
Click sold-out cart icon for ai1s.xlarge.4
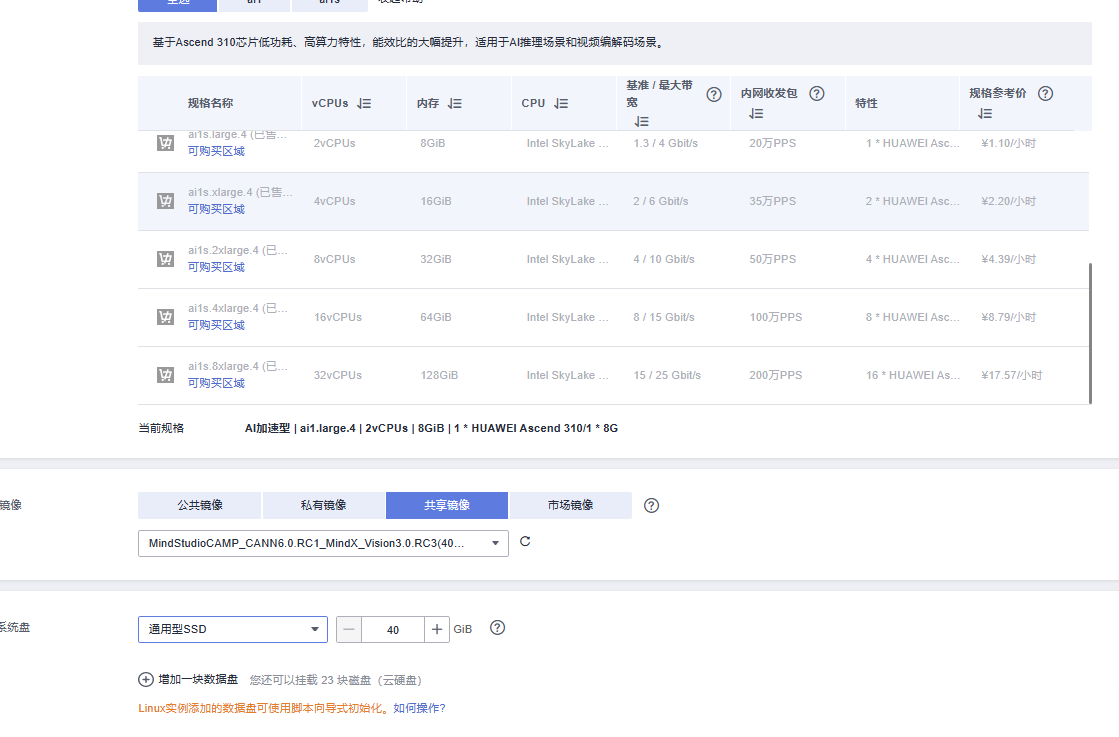coord(166,201)
